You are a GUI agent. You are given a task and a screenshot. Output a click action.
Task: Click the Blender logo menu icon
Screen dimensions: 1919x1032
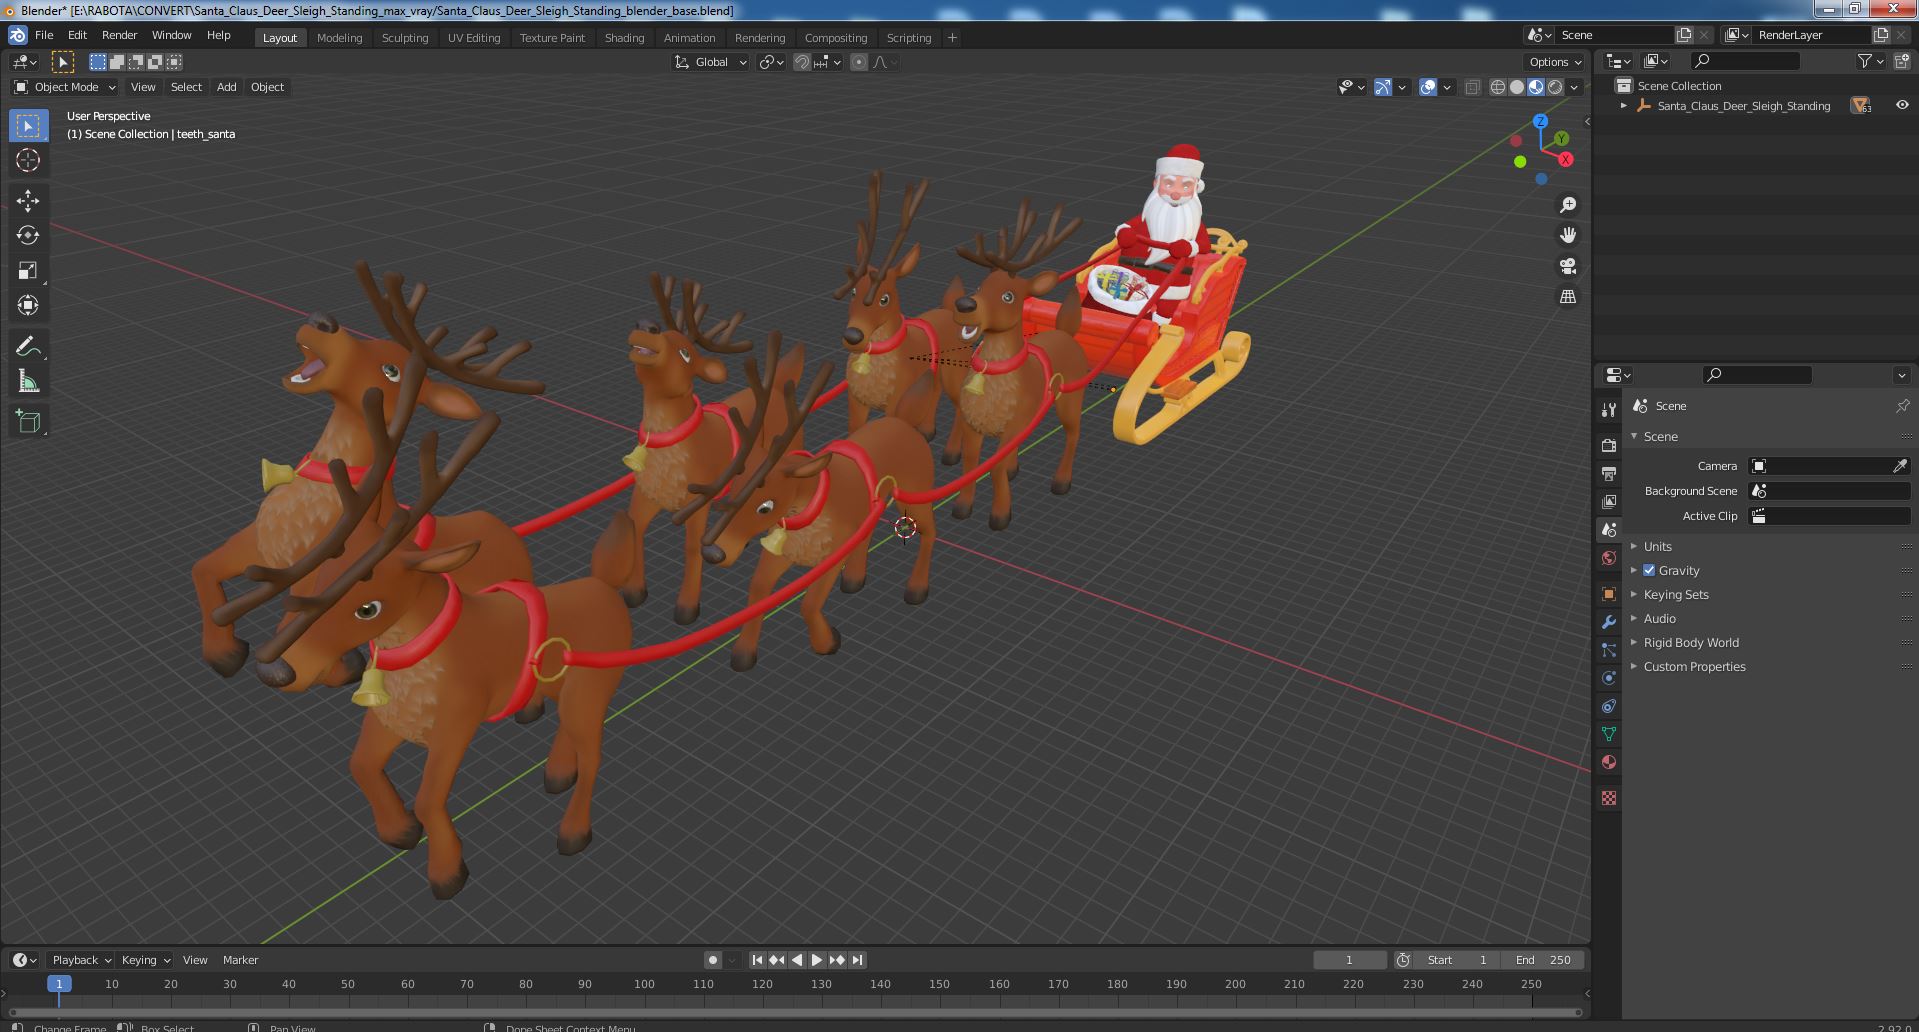(18, 35)
